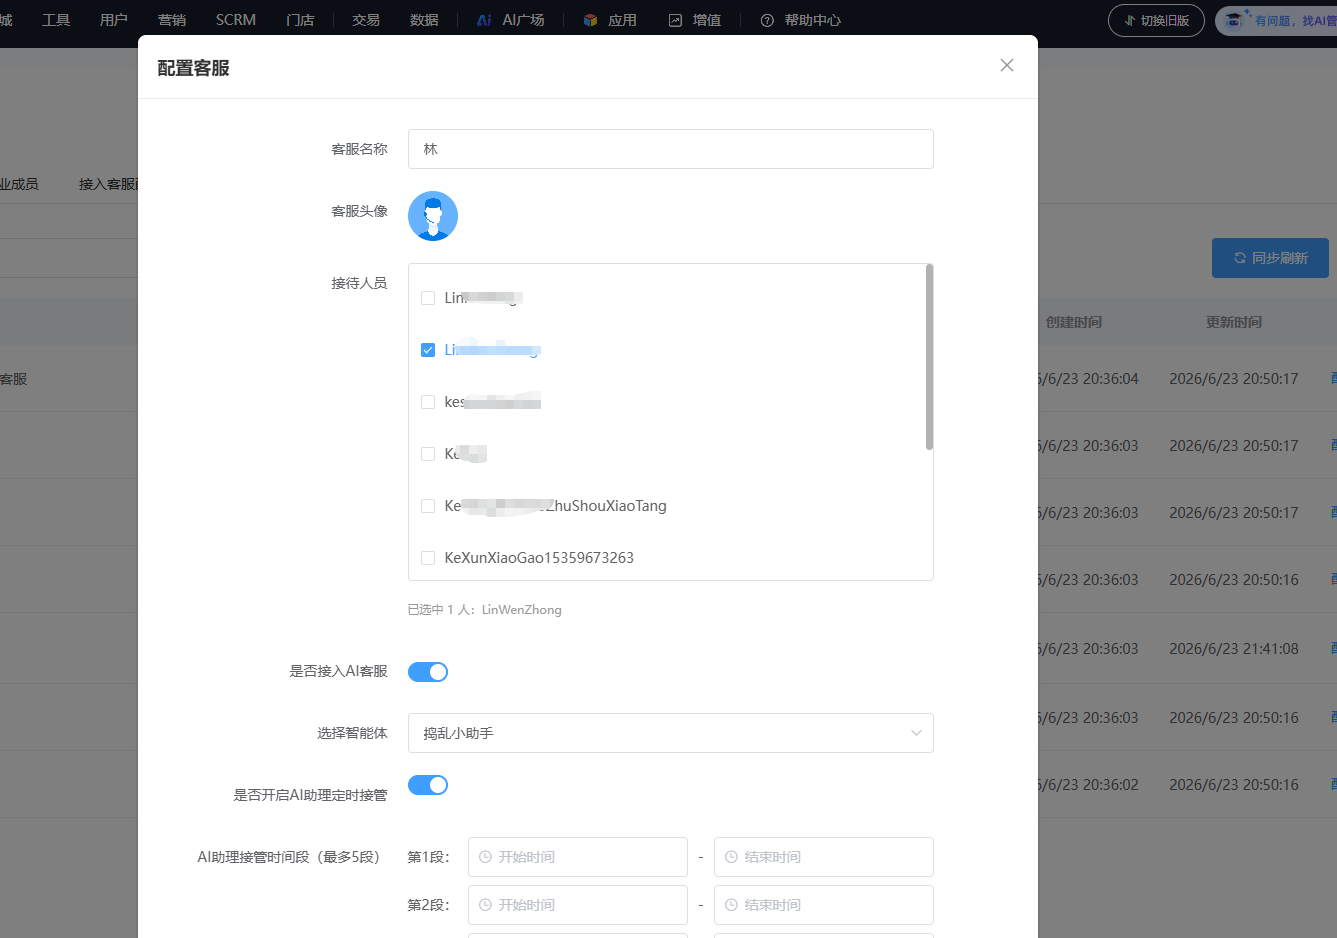The image size is (1337, 938).
Task: Click 第1段 结束时间 field
Action: (824, 857)
